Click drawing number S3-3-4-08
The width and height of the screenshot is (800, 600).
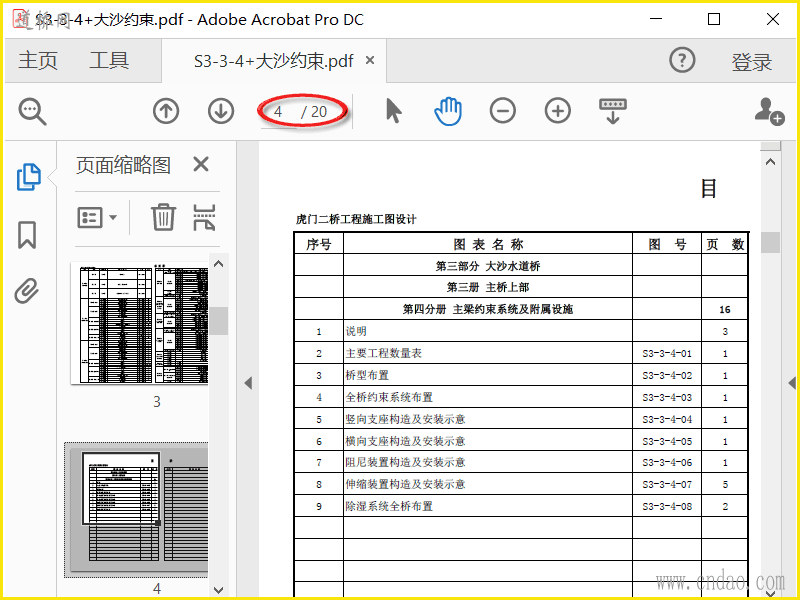pos(667,506)
